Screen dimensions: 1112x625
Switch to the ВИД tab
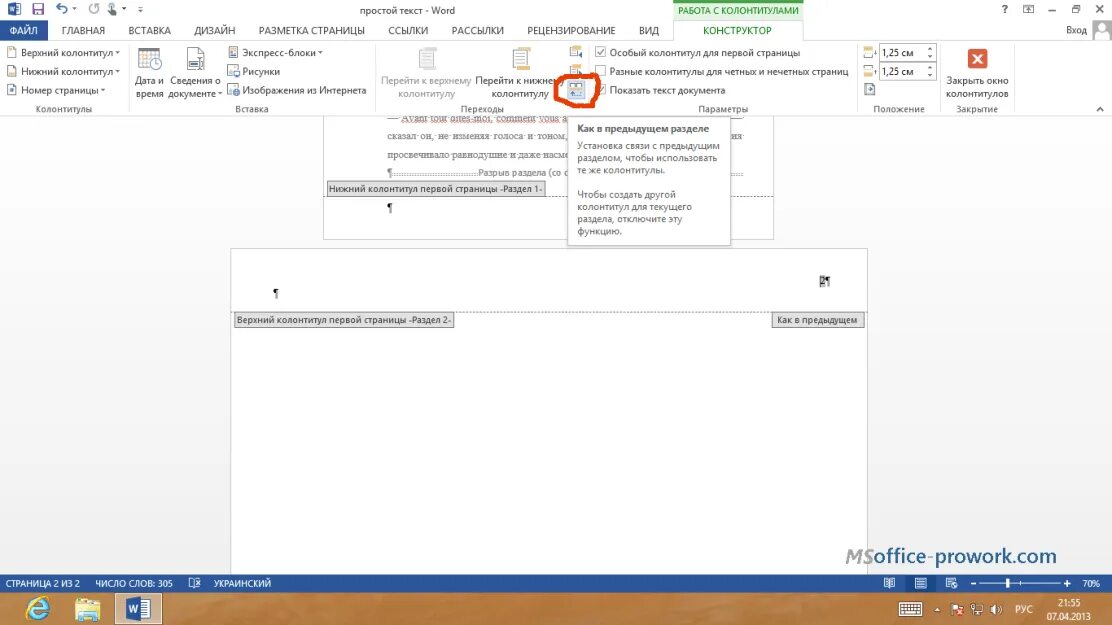(x=648, y=31)
